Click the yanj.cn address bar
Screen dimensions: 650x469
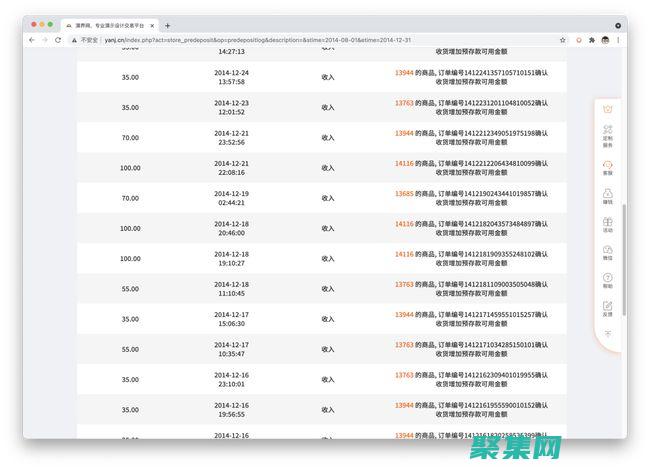(300, 40)
